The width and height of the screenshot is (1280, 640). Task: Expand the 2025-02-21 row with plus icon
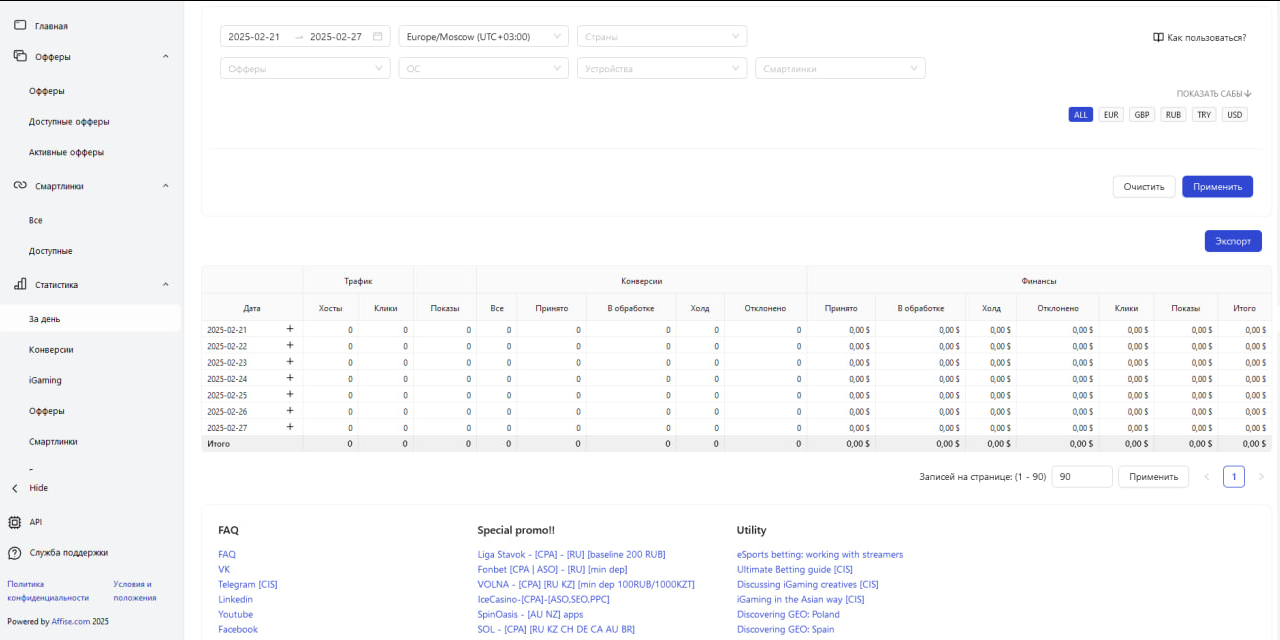pos(290,329)
